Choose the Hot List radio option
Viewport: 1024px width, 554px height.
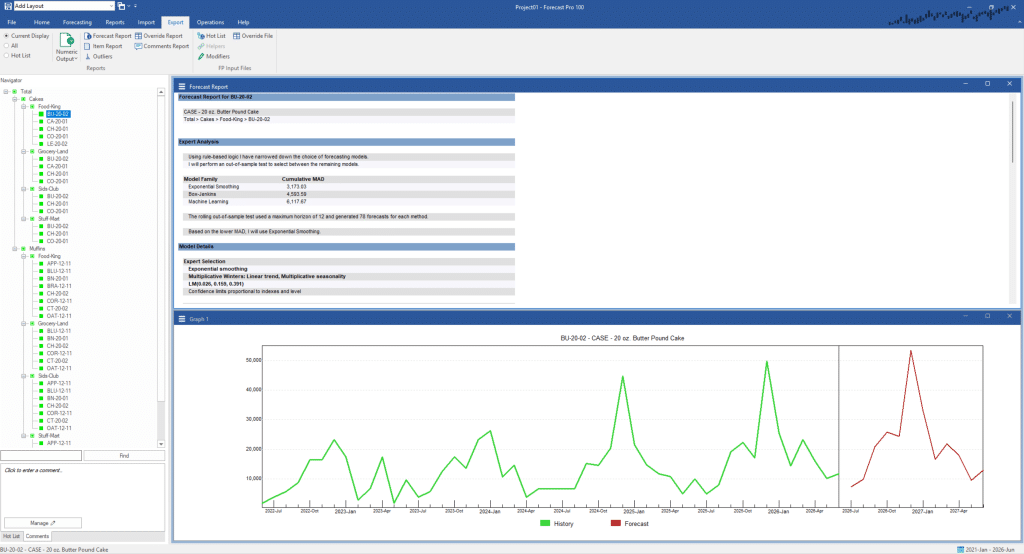coord(6,56)
